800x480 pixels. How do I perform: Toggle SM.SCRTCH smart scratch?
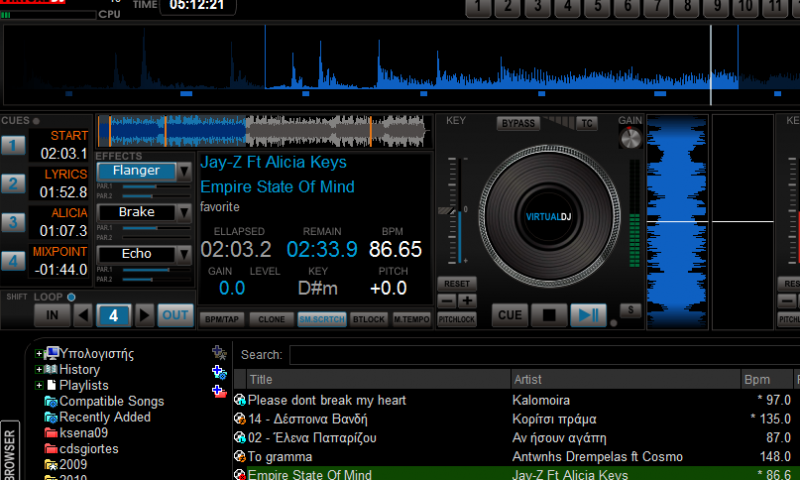pos(322,319)
